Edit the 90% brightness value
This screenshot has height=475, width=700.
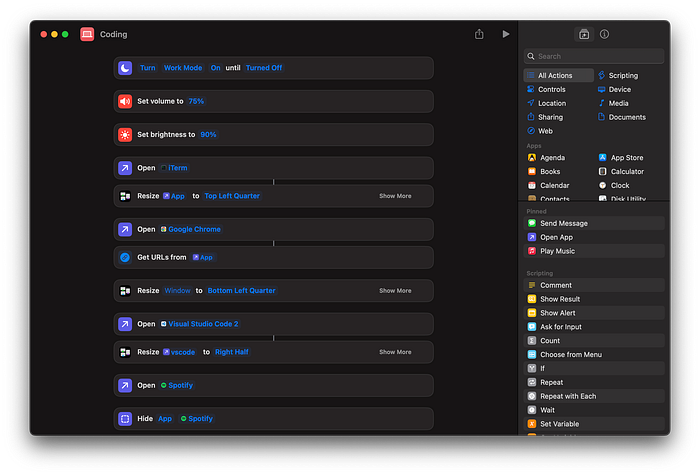click(x=208, y=134)
